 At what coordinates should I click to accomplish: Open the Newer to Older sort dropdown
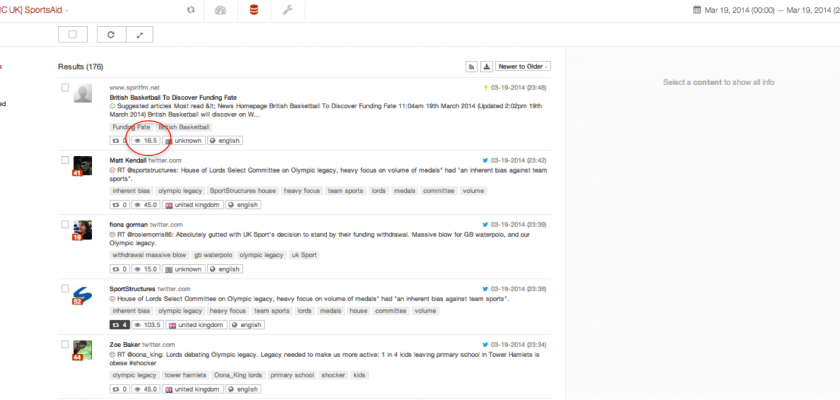[x=523, y=66]
